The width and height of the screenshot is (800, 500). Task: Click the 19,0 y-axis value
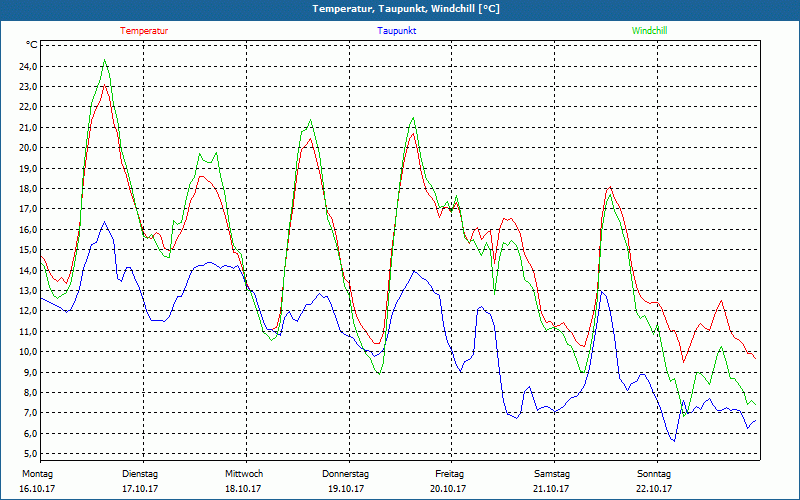point(29,168)
